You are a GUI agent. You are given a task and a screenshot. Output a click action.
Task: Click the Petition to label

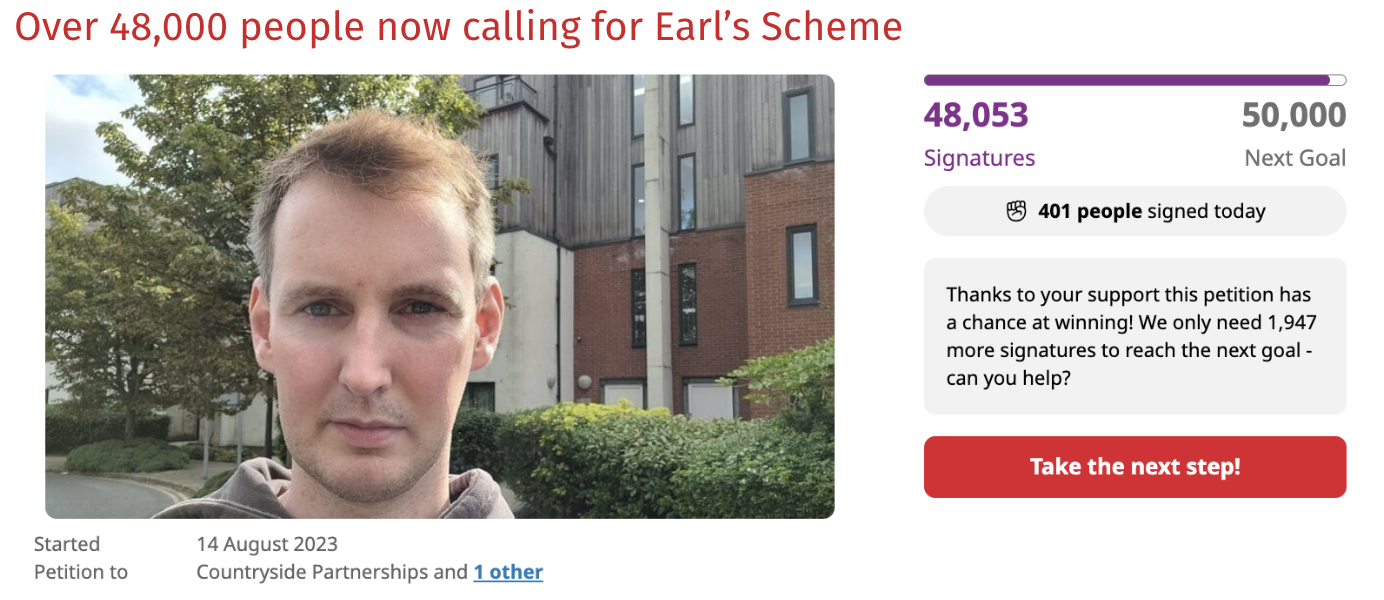[x=81, y=572]
